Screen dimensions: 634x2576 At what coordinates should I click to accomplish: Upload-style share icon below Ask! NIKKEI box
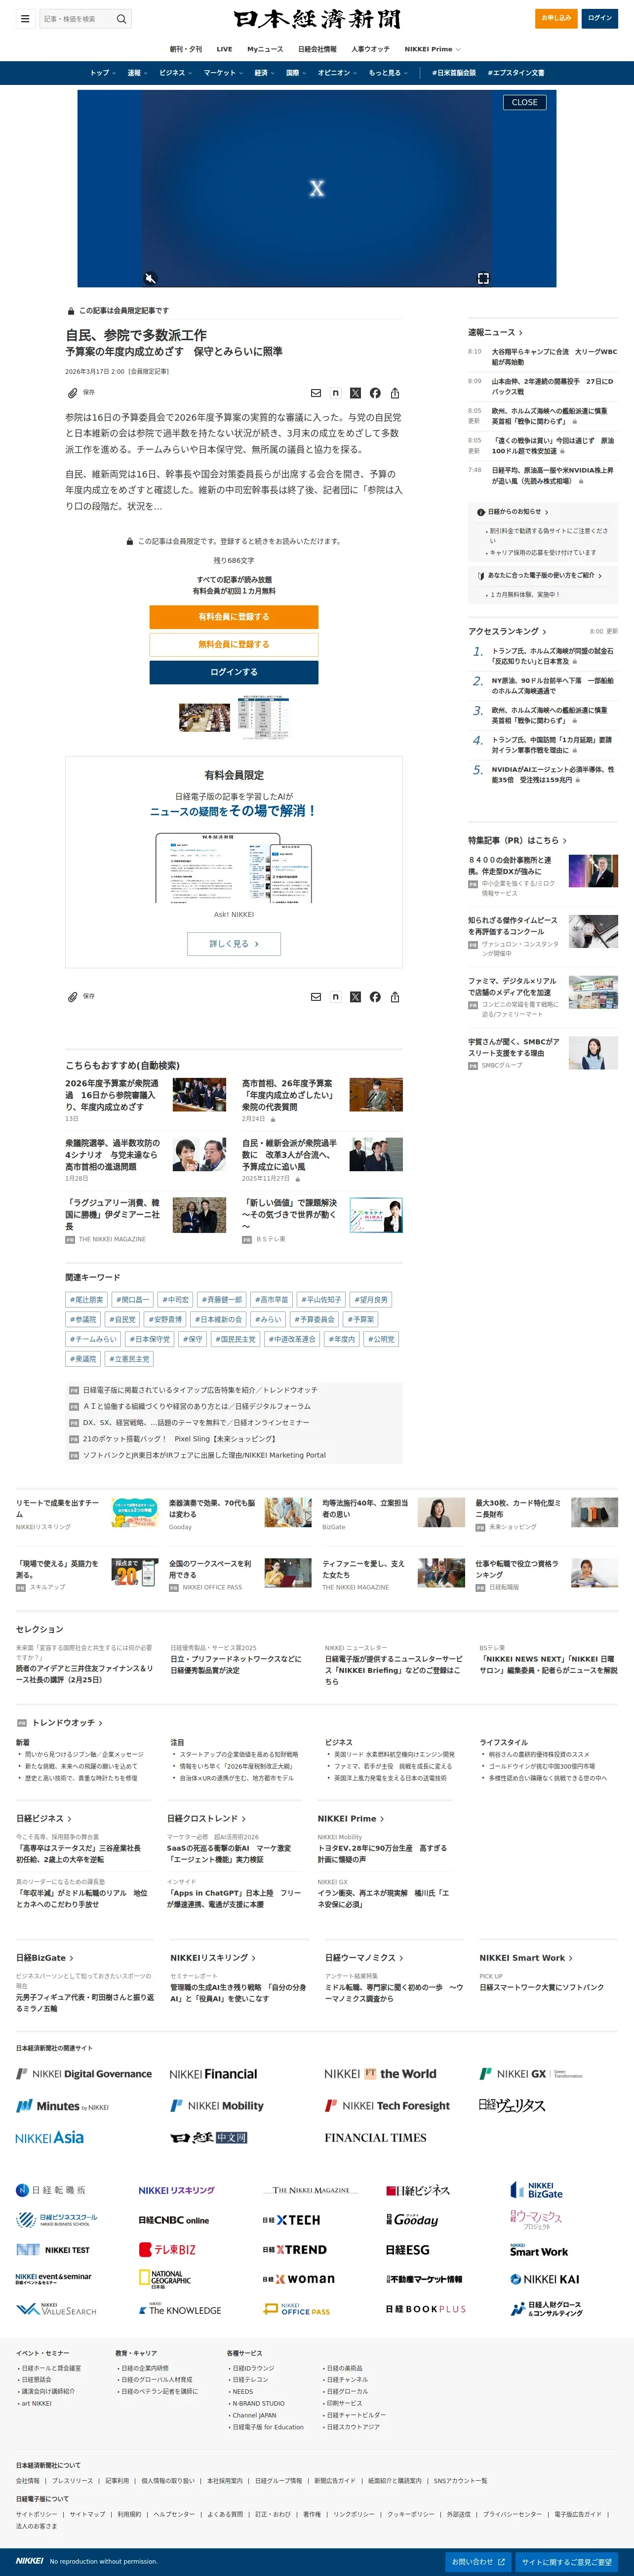(x=395, y=997)
